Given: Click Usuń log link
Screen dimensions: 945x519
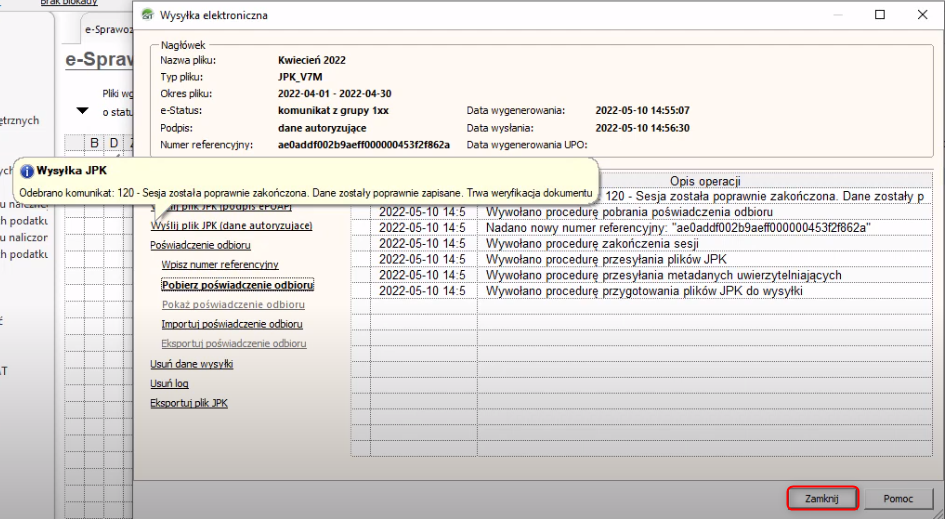Looking at the screenshot, I should [169, 383].
